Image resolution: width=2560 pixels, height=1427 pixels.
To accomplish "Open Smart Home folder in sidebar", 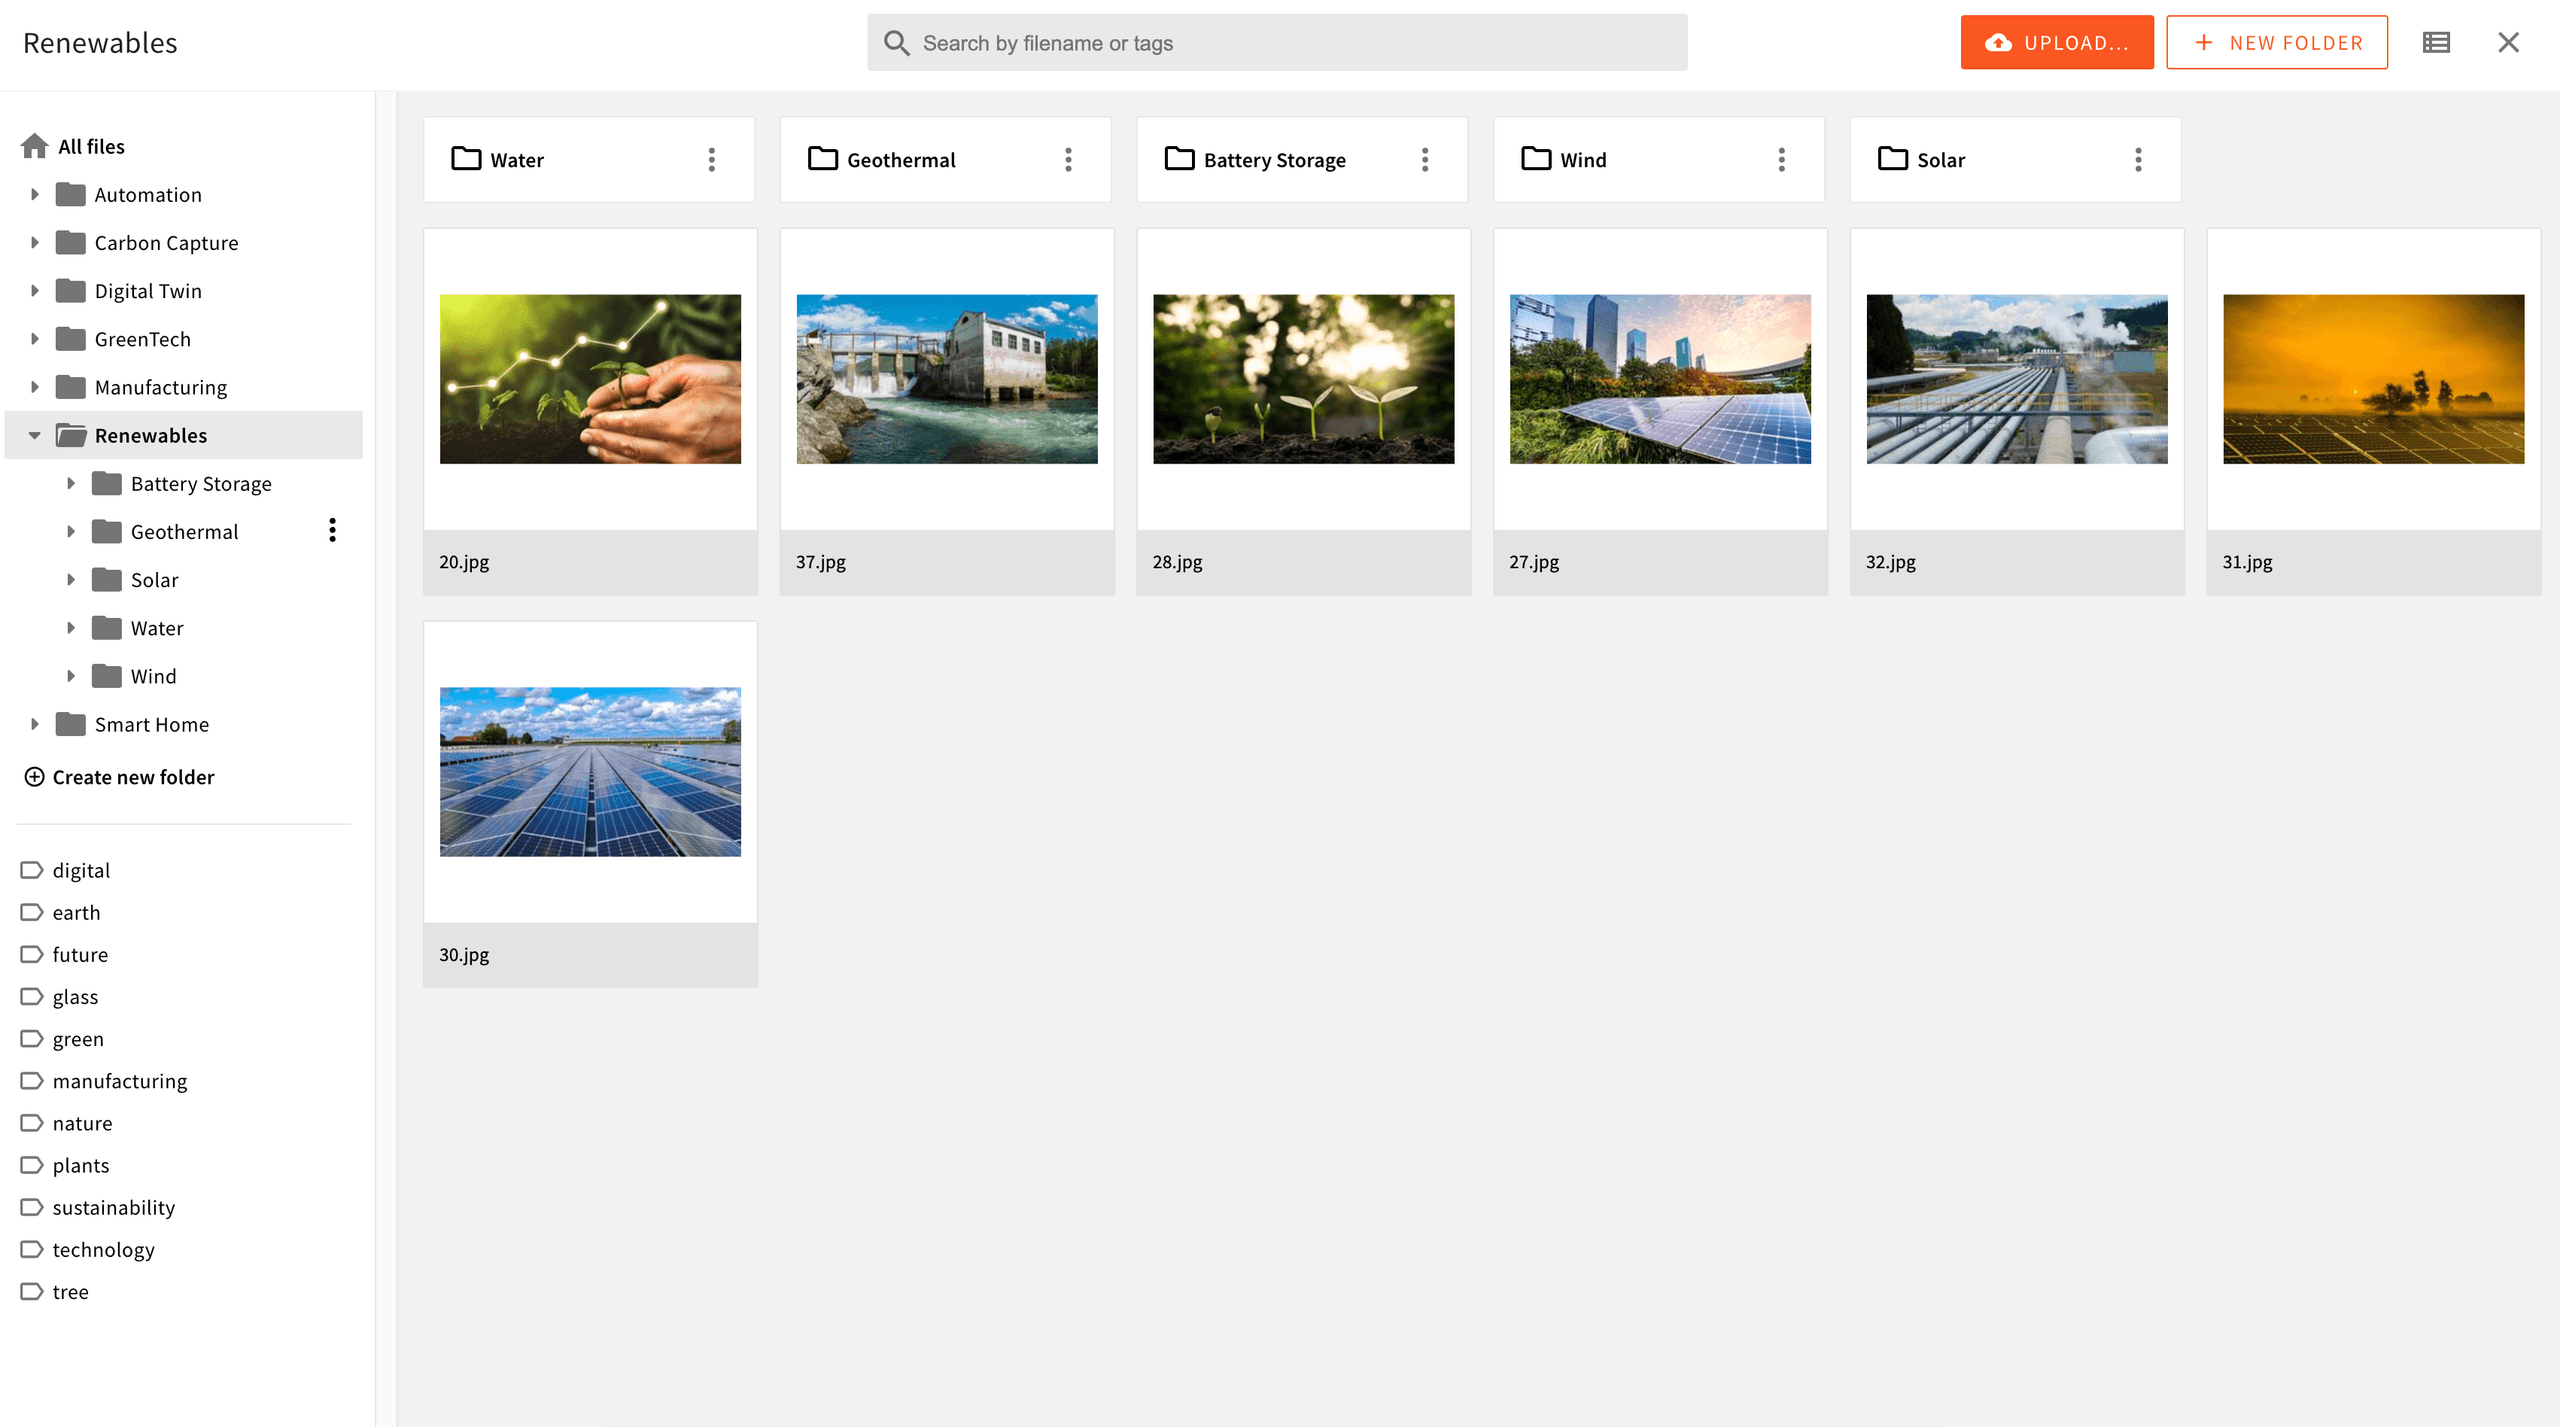I will [x=151, y=724].
